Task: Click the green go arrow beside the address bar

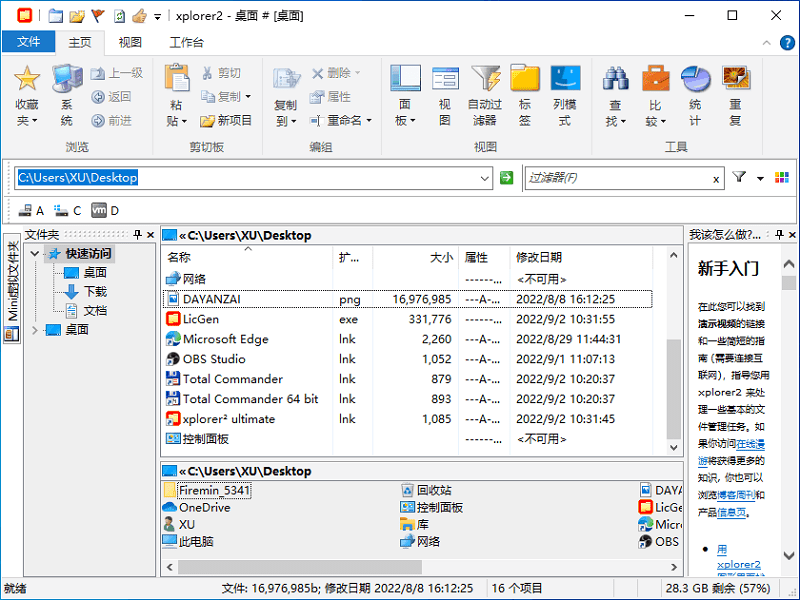Action: coord(506,177)
